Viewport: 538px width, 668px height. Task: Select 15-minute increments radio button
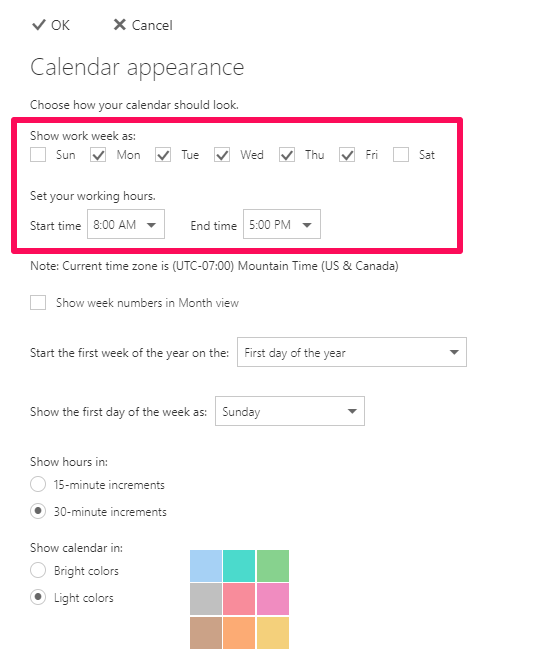tap(38, 484)
